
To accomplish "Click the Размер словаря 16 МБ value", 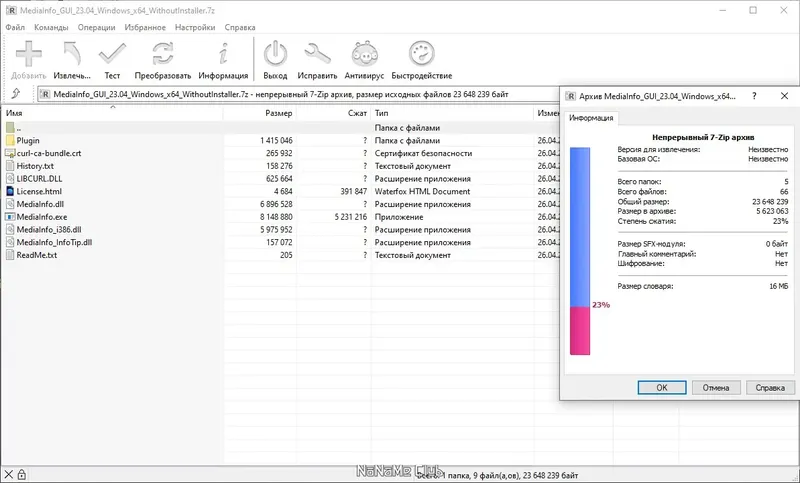I will [779, 286].
